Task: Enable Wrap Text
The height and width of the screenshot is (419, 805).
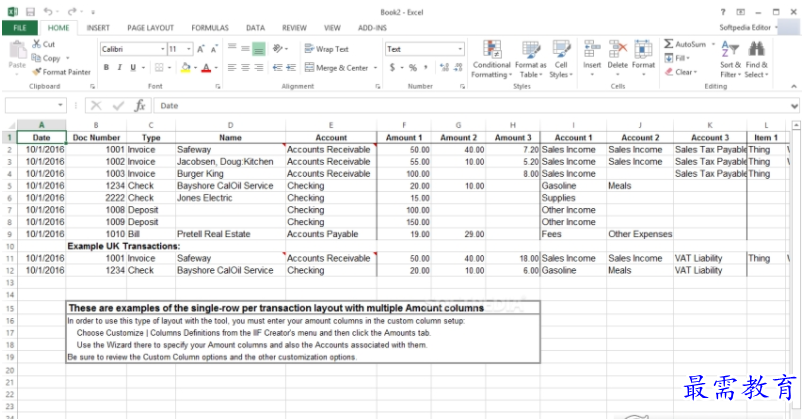Action: click(x=327, y=49)
